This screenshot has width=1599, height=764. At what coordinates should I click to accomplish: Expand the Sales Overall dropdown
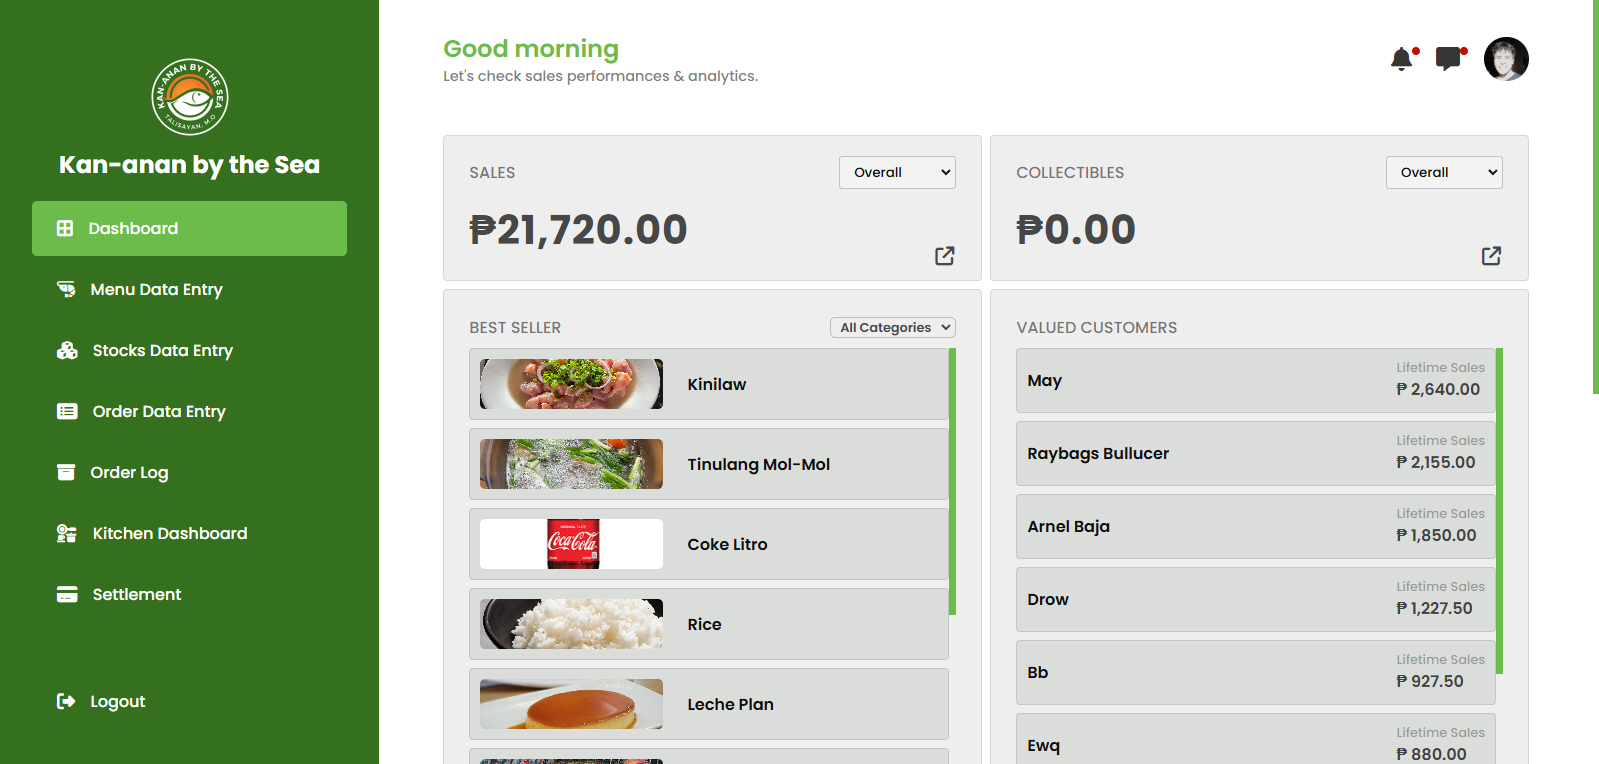[x=897, y=172]
